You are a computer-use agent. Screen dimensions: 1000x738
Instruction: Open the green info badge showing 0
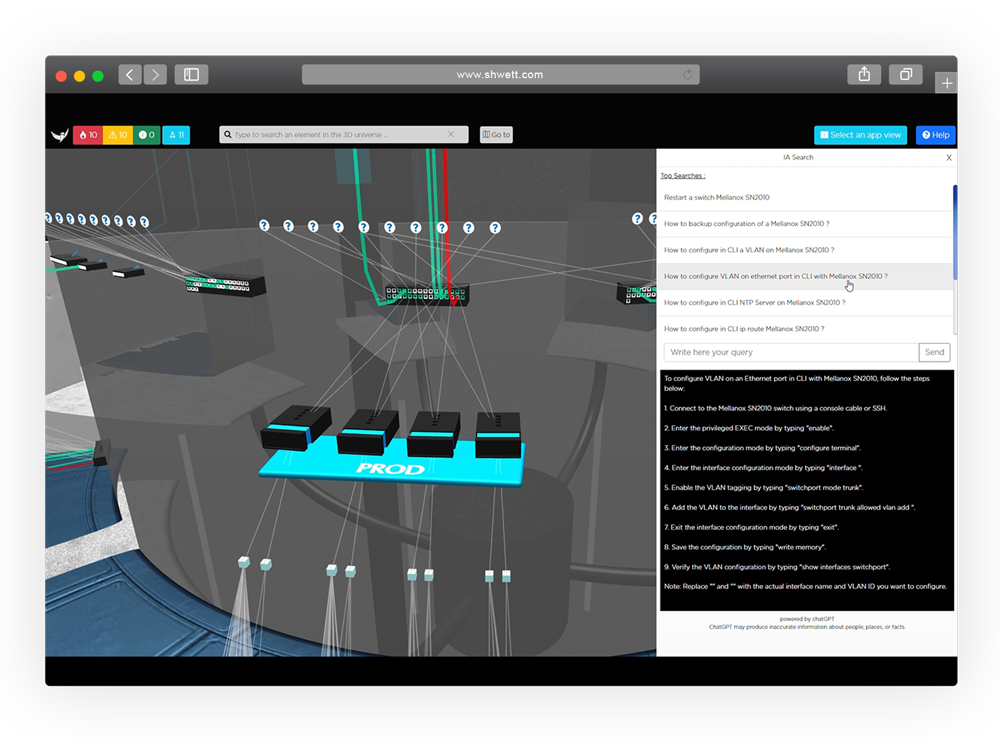coord(147,135)
